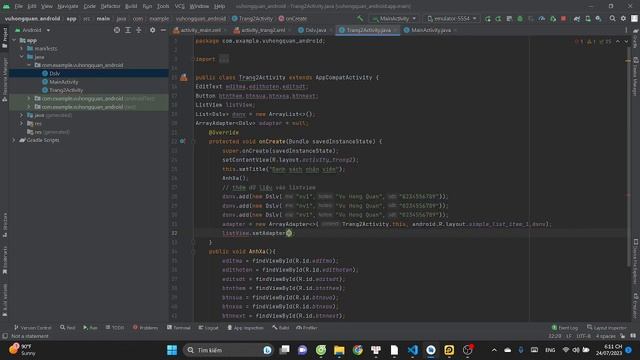
Task: Open the SDK Manager toolbar icon
Action: click(598, 18)
